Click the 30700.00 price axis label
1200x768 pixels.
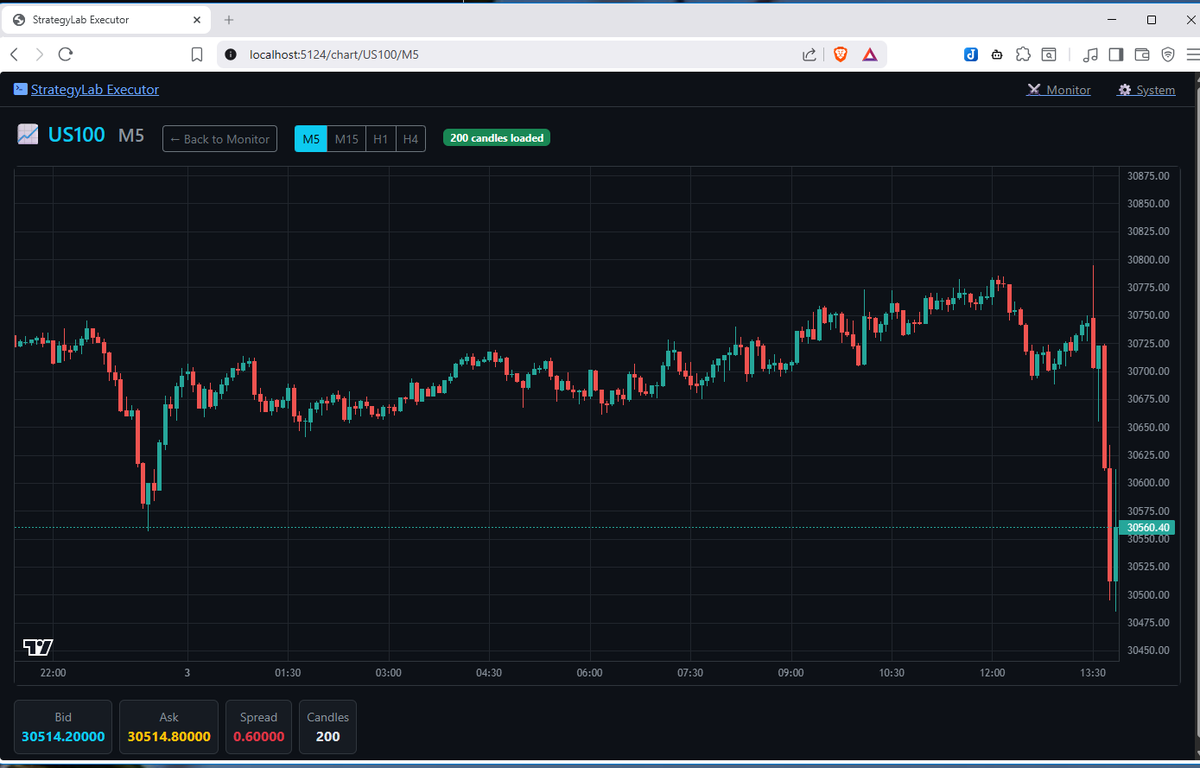point(1148,372)
